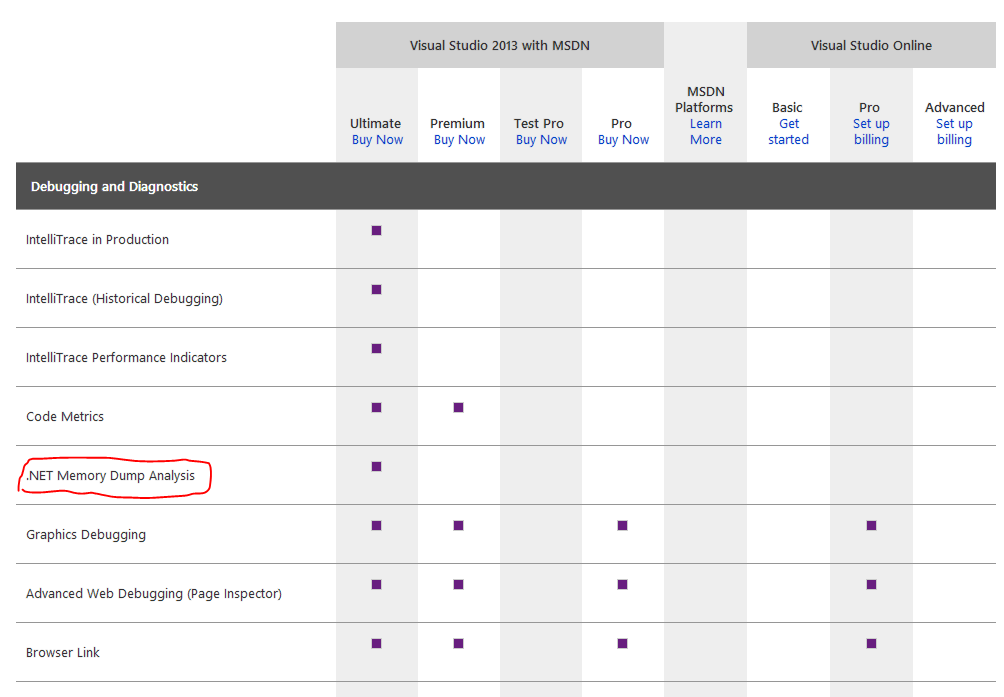The image size is (1004, 697).
Task: Select the MSDN Platforms column heading
Action: (704, 99)
